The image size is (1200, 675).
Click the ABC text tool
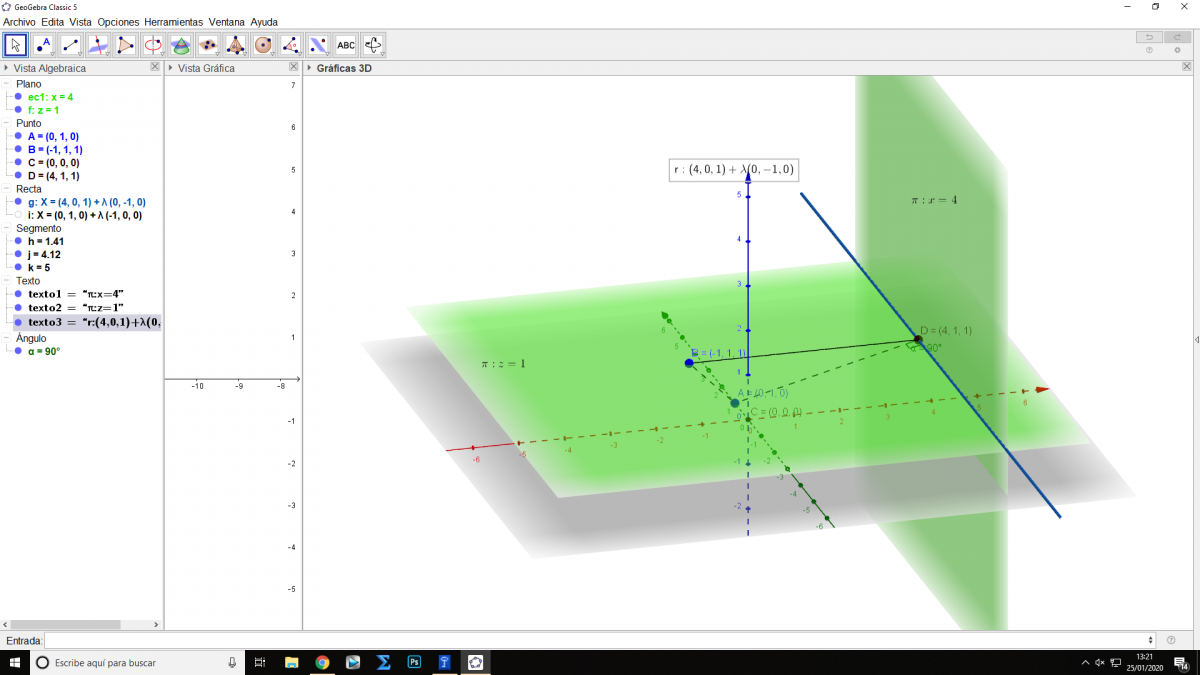(x=346, y=45)
